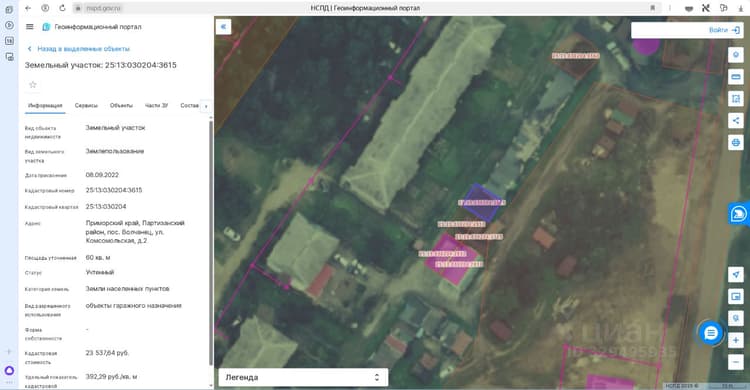Select cadastral quarter 25:13:030204 value
The height and width of the screenshot is (390, 750).
click(x=106, y=207)
